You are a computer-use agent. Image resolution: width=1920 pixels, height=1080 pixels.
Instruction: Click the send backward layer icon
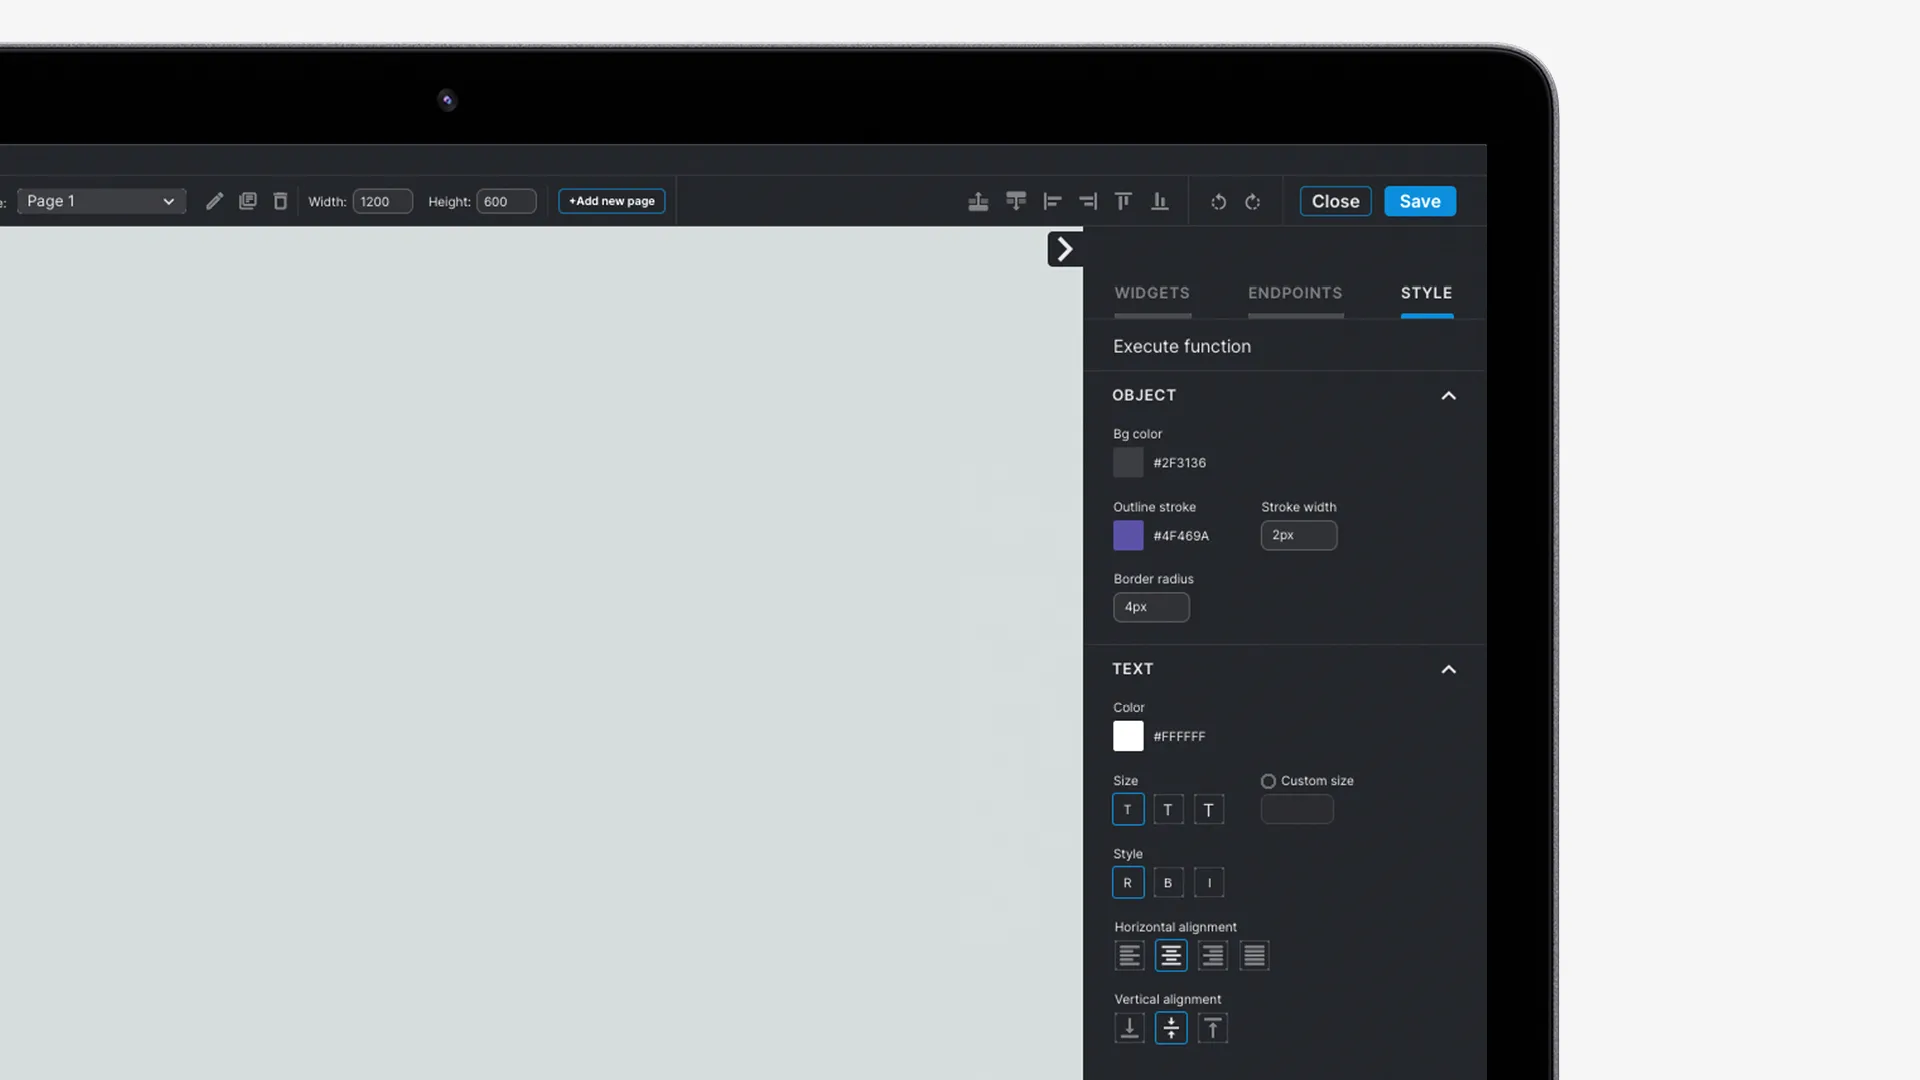tap(1016, 202)
